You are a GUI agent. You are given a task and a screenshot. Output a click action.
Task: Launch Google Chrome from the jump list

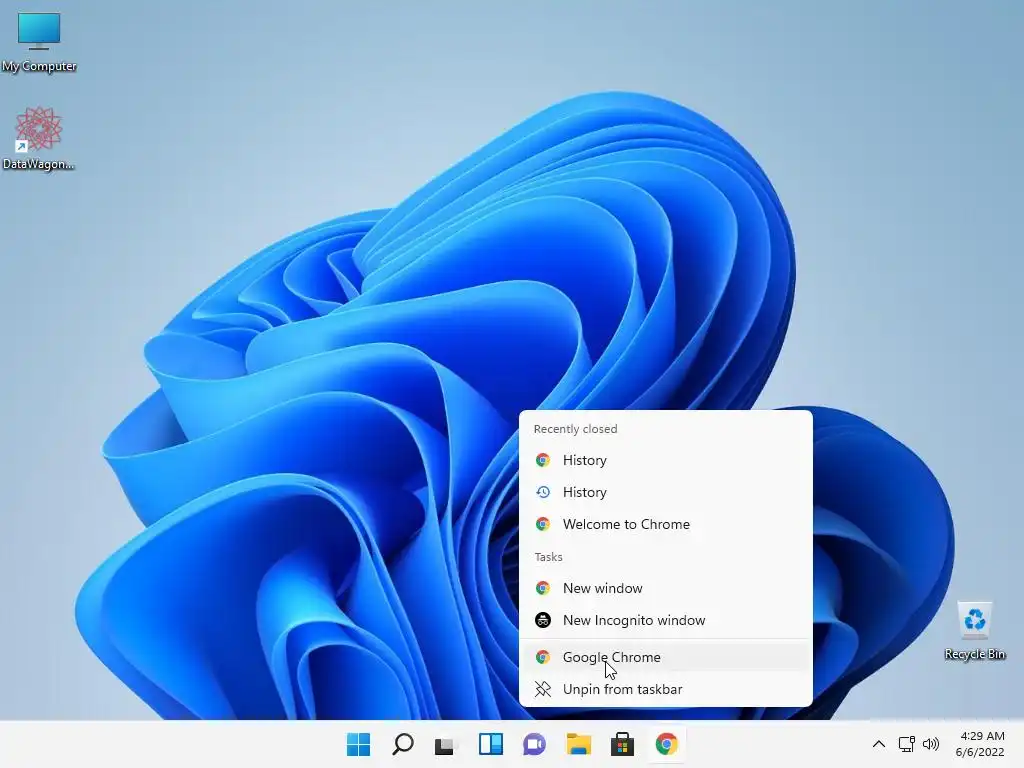[666, 657]
